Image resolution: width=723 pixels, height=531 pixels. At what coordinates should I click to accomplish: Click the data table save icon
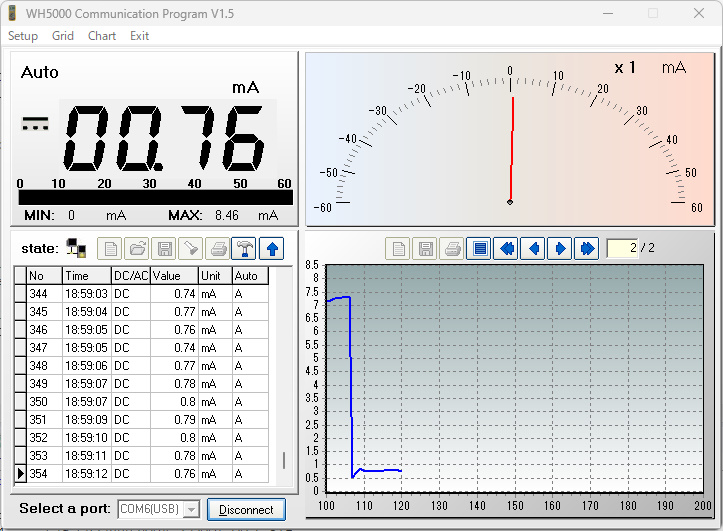pyautogui.click(x=163, y=248)
